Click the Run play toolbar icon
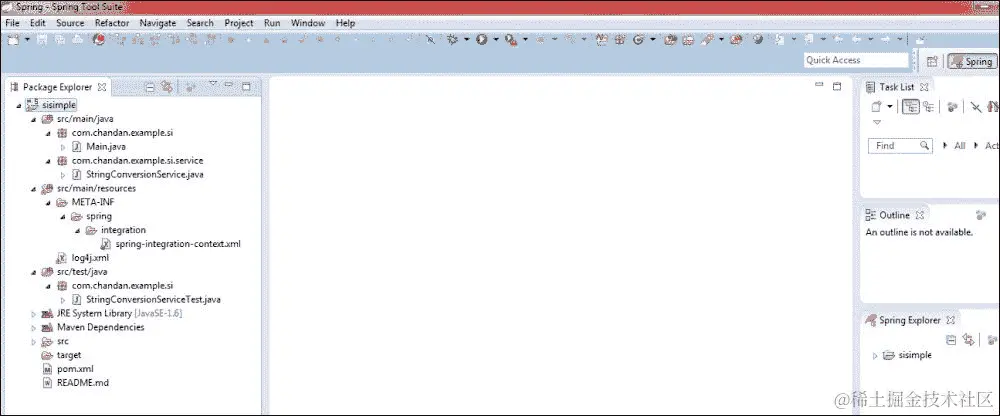 (482, 40)
